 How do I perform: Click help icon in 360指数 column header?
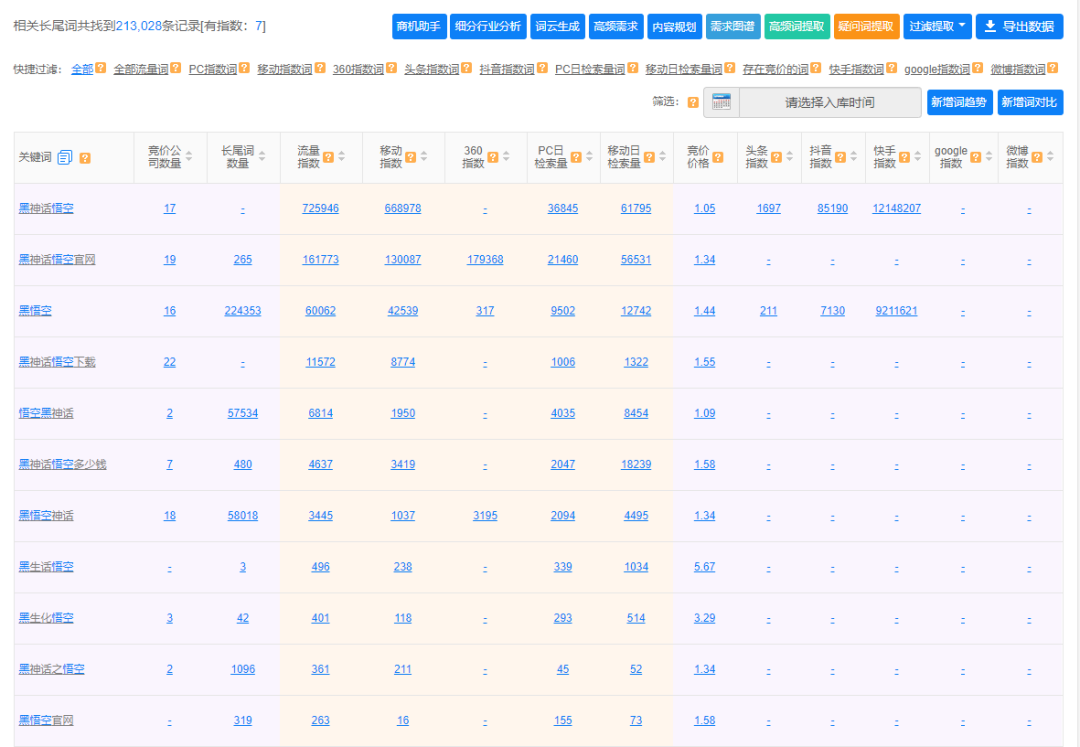(492, 157)
